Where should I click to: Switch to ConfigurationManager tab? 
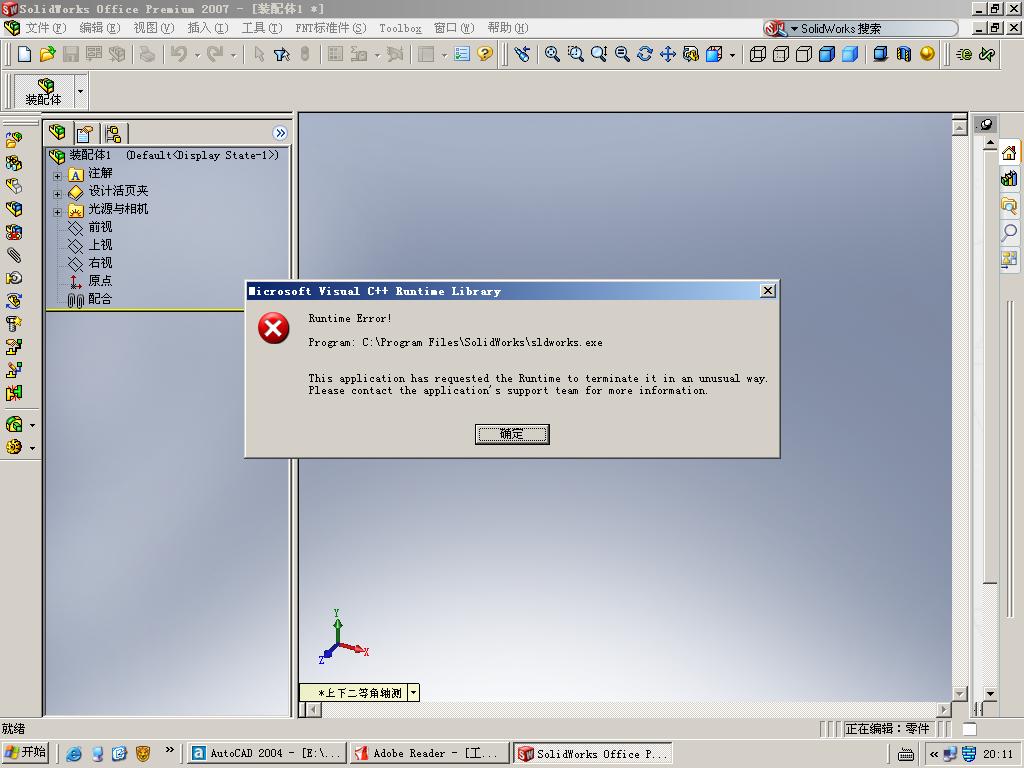click(x=113, y=133)
